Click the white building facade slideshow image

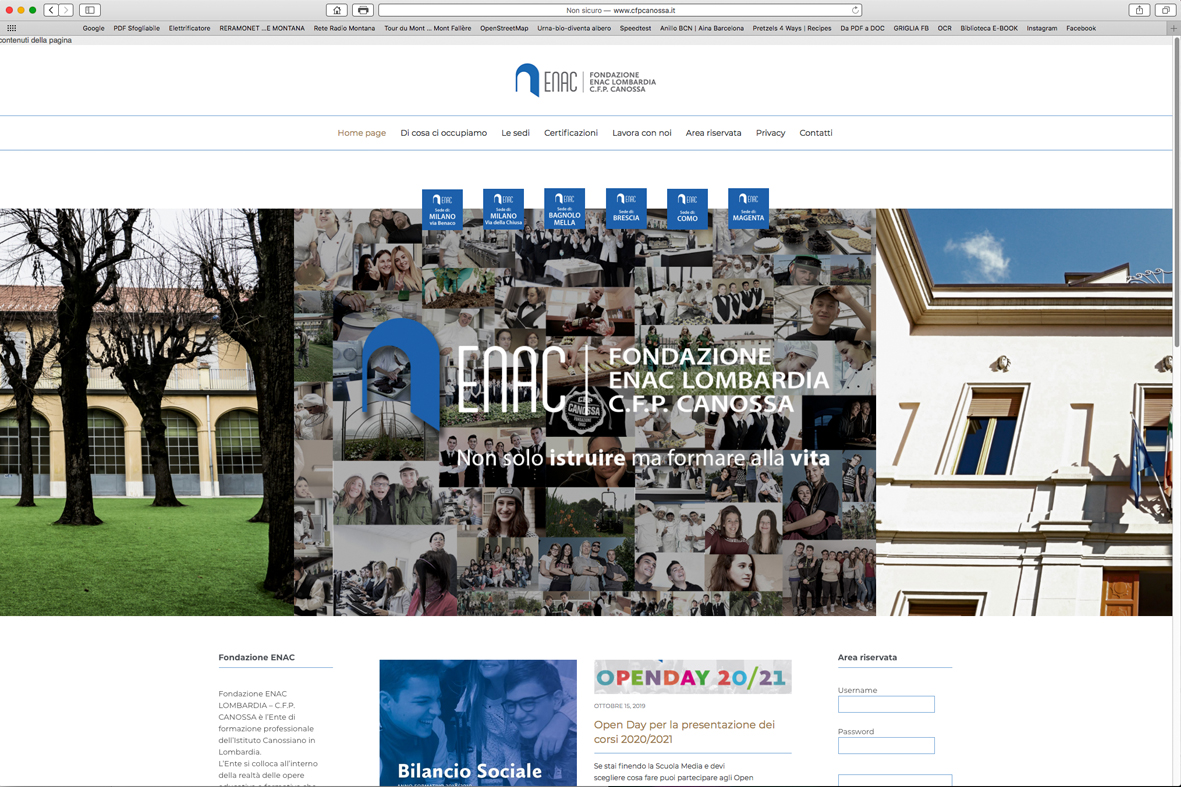(x=1024, y=412)
